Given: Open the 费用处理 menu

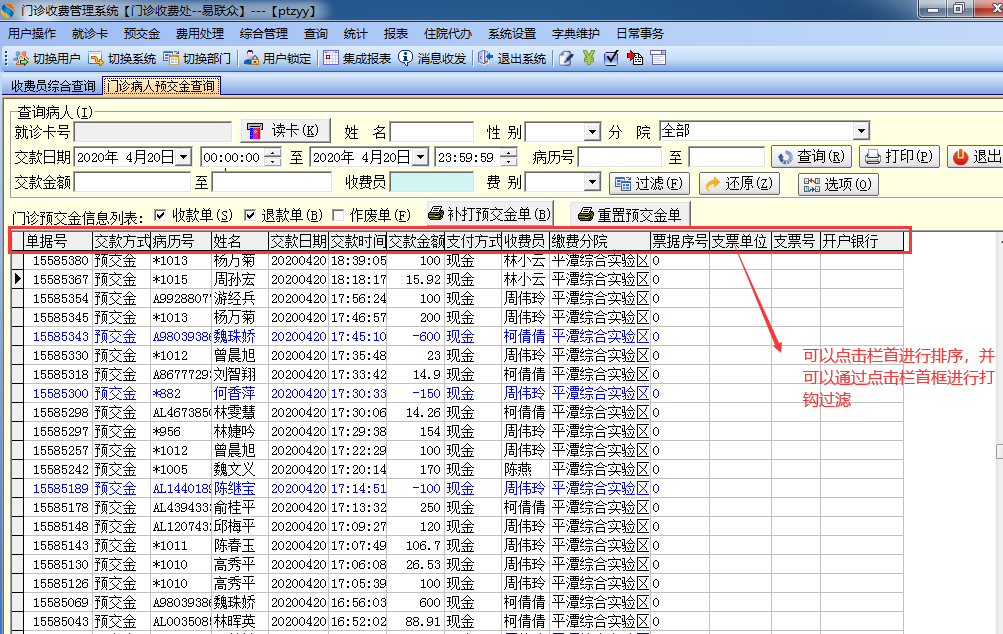Looking at the screenshot, I should pyautogui.click(x=200, y=33).
